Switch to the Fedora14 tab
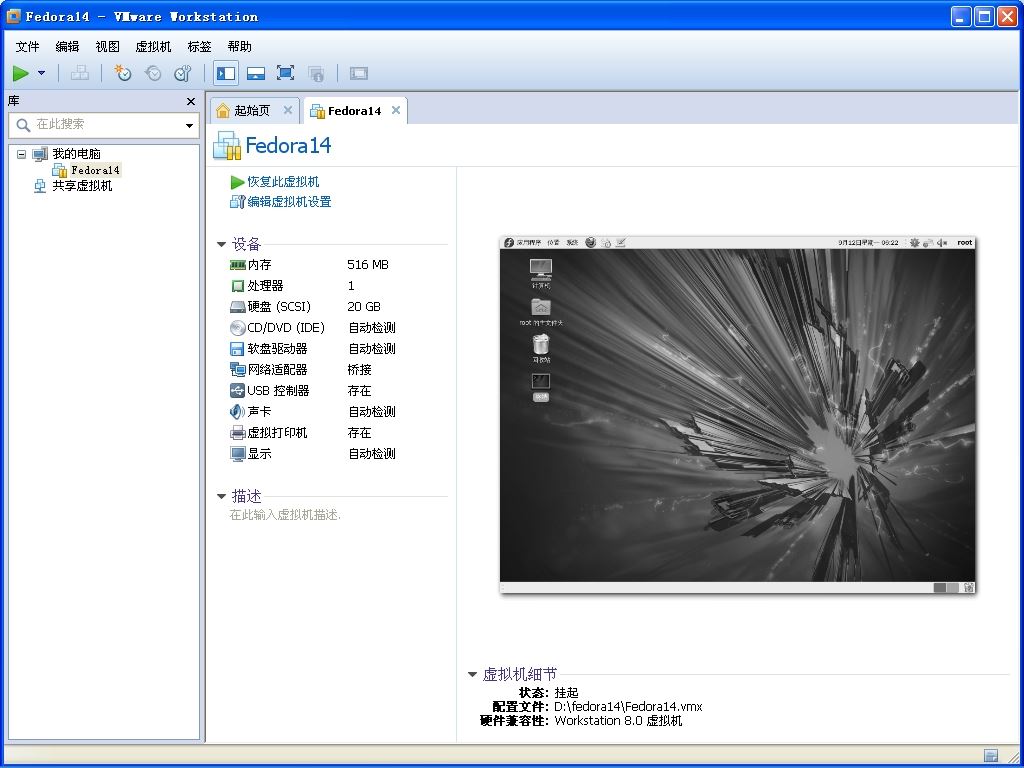Image resolution: width=1024 pixels, height=768 pixels. [354, 111]
